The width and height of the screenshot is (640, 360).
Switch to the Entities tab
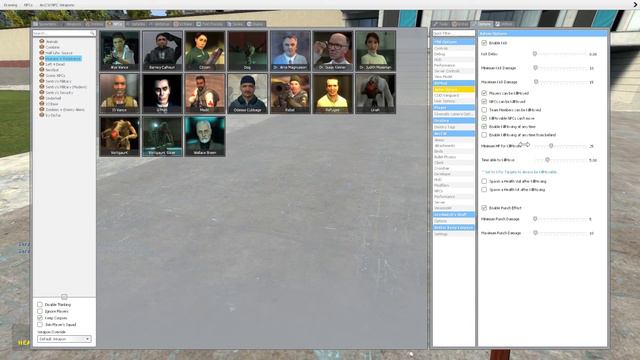click(94, 24)
